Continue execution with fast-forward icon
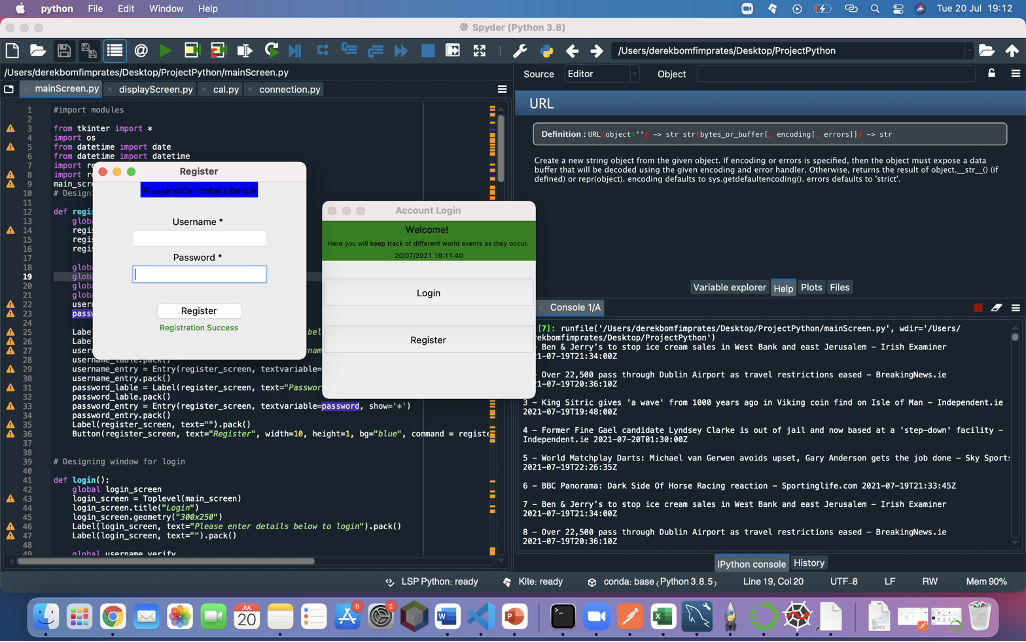The width and height of the screenshot is (1026, 642). (400, 50)
